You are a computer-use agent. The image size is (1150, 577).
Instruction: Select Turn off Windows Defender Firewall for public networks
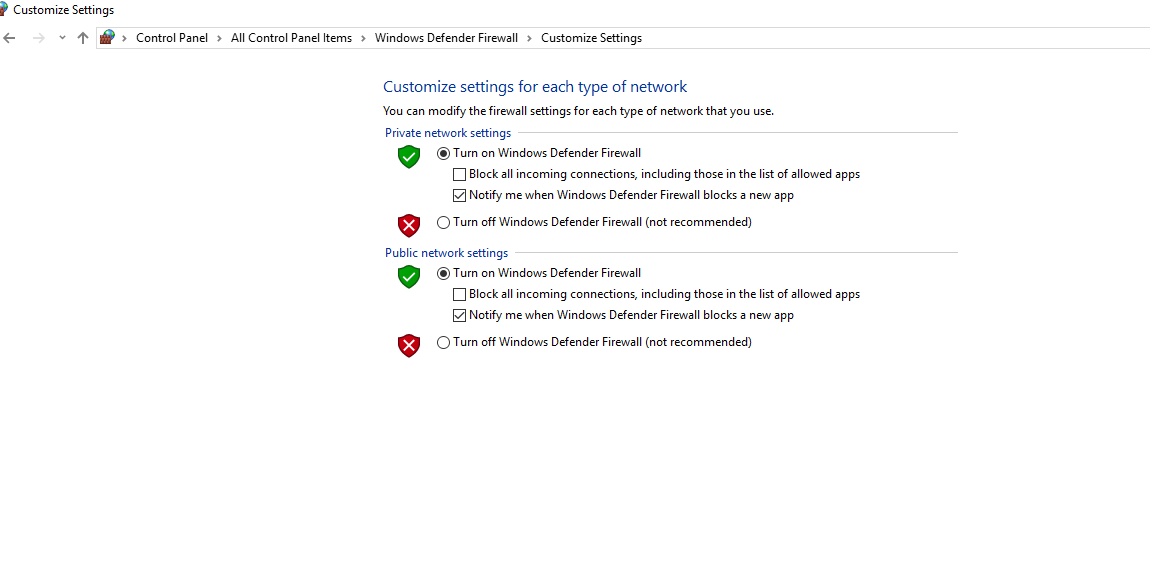click(x=443, y=342)
